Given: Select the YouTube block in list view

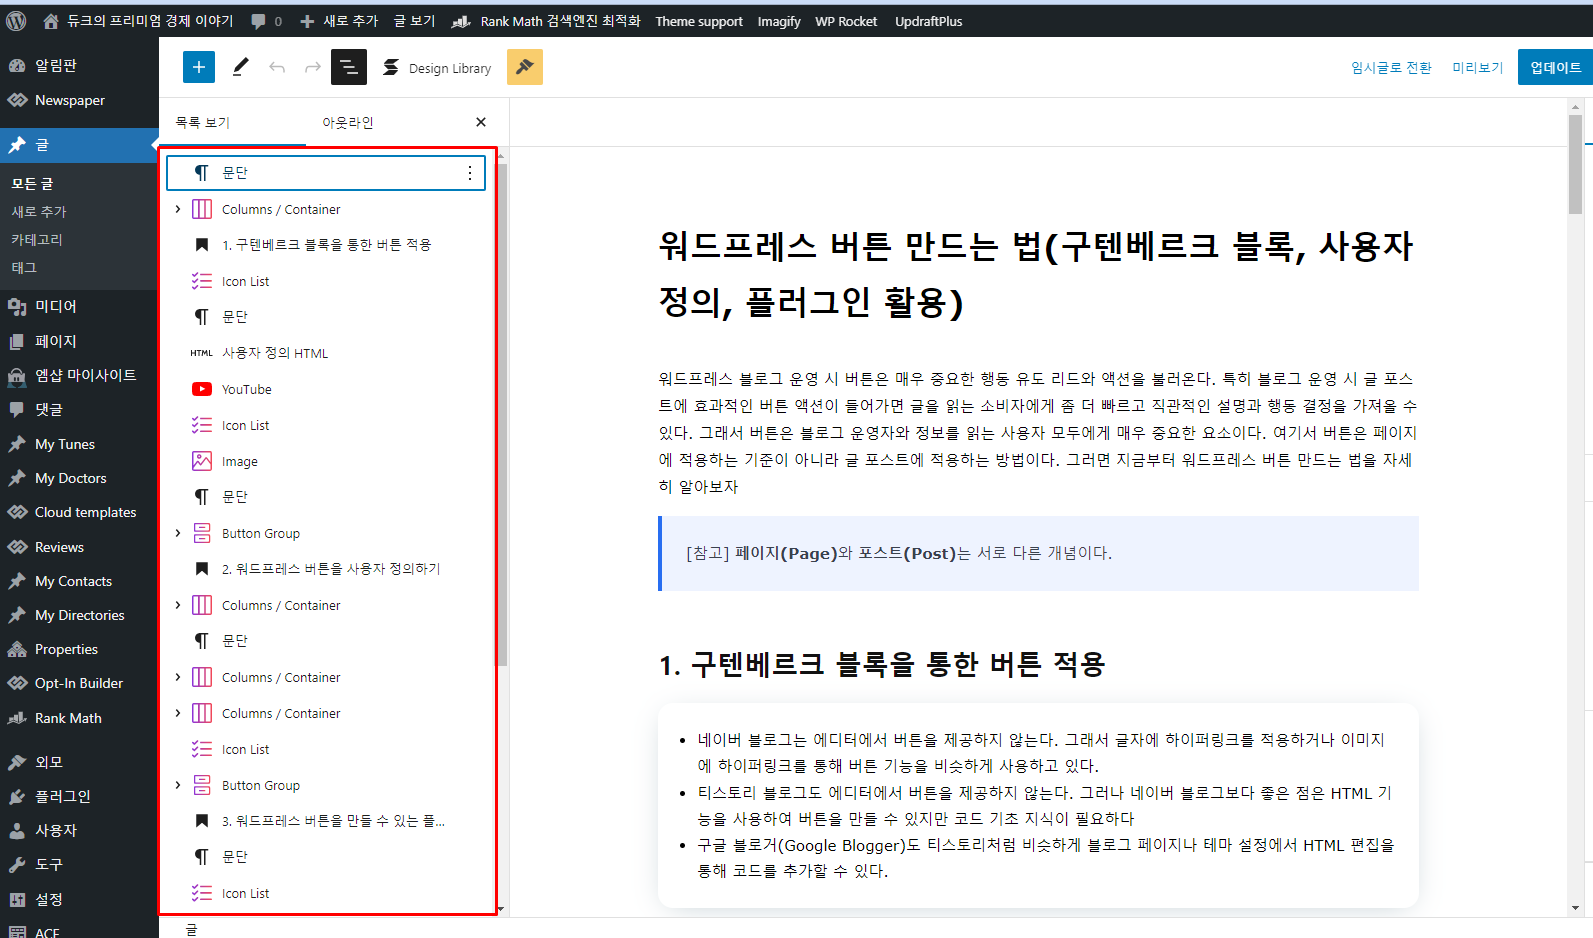Looking at the screenshot, I should click(x=326, y=389).
